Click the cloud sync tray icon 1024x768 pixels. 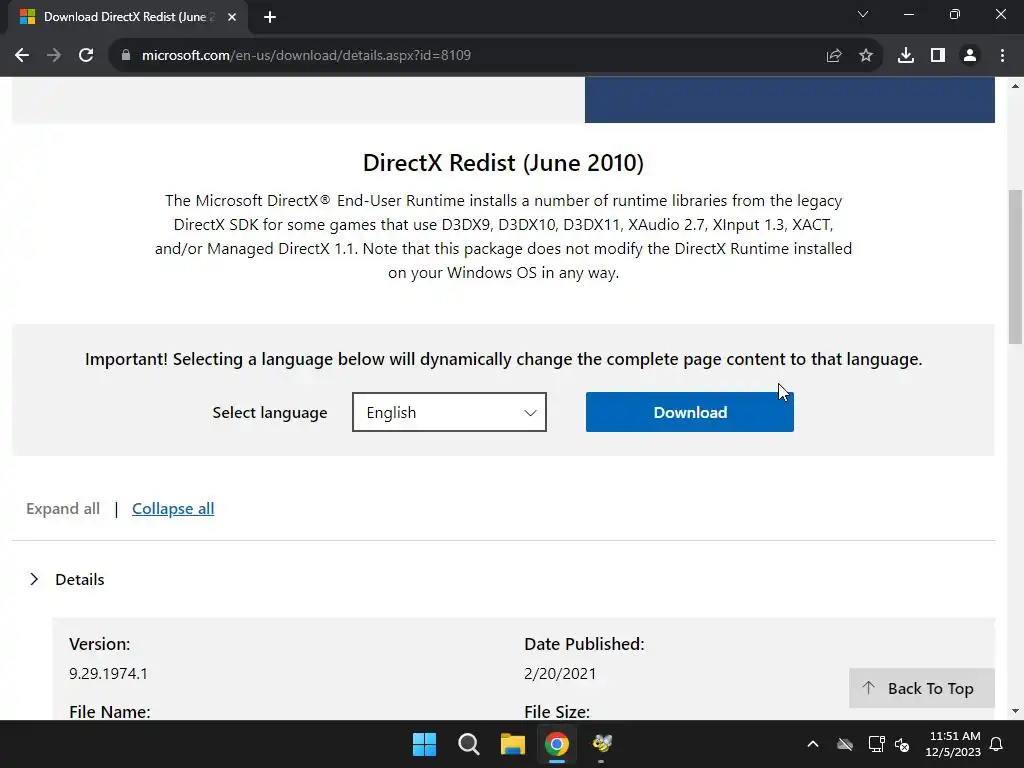click(x=845, y=744)
